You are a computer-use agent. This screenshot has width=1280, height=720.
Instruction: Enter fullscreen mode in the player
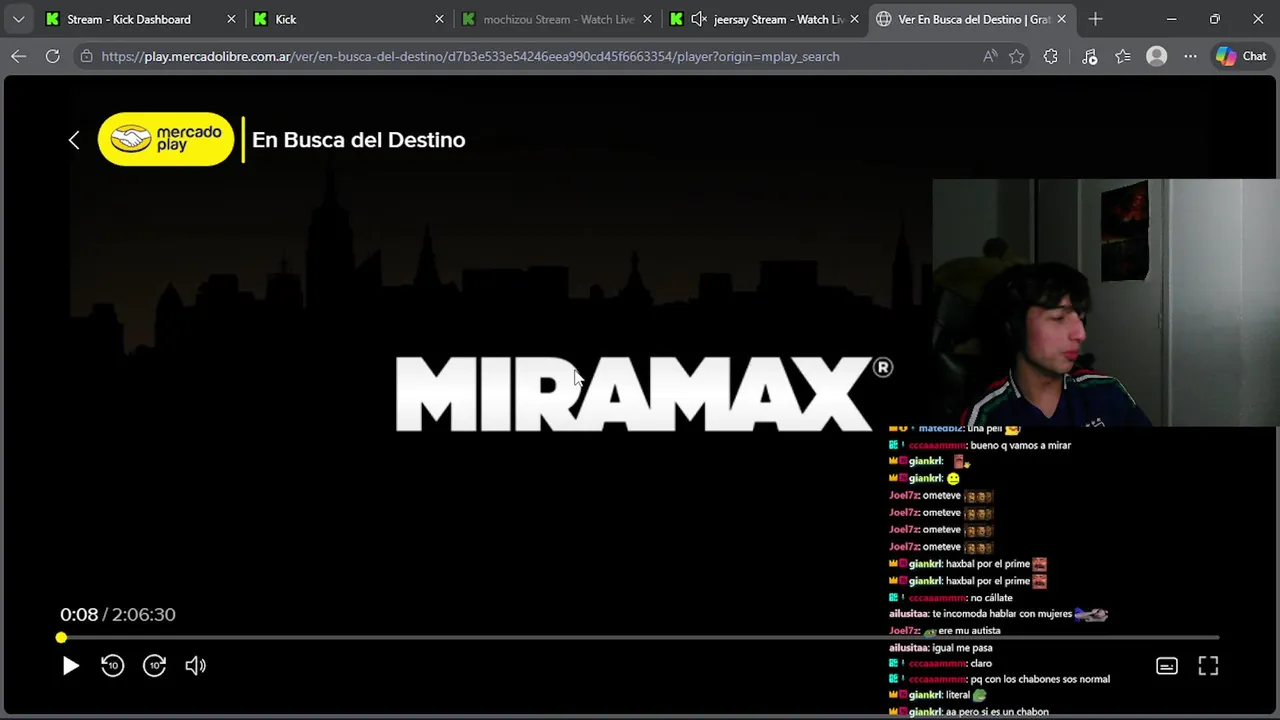tap(1208, 666)
